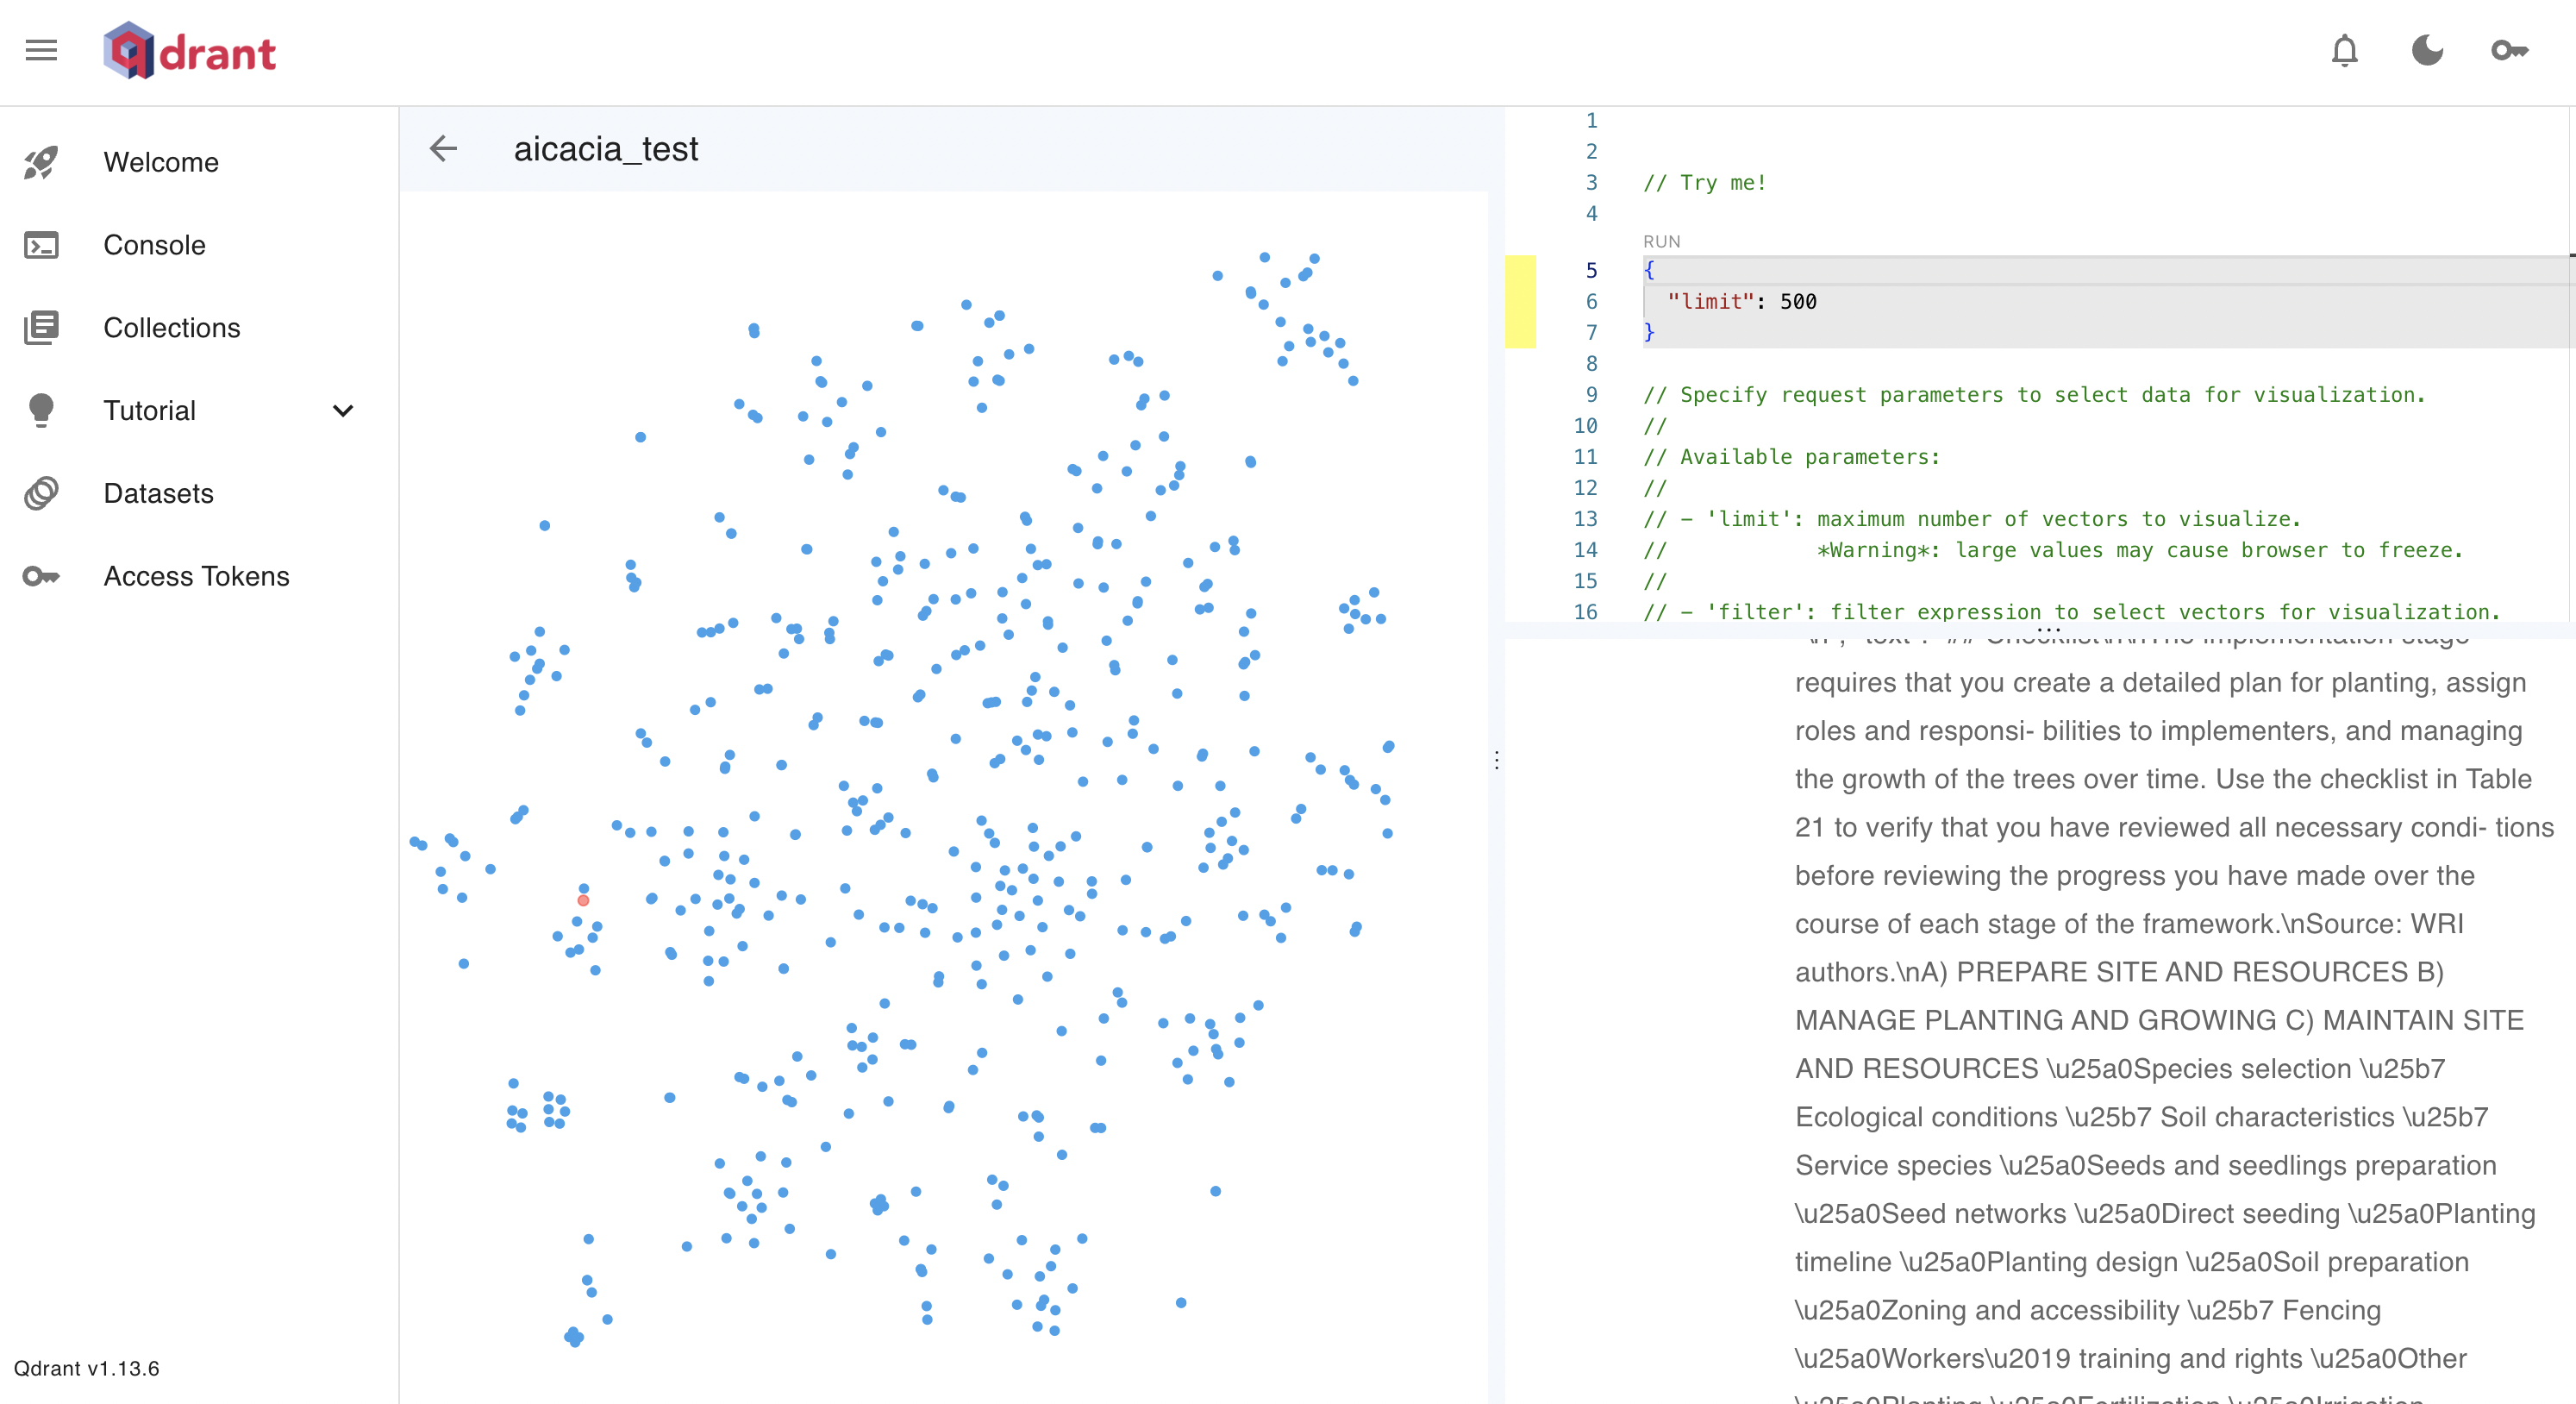
Task: Click the API key icon in header
Action: (x=2509, y=50)
